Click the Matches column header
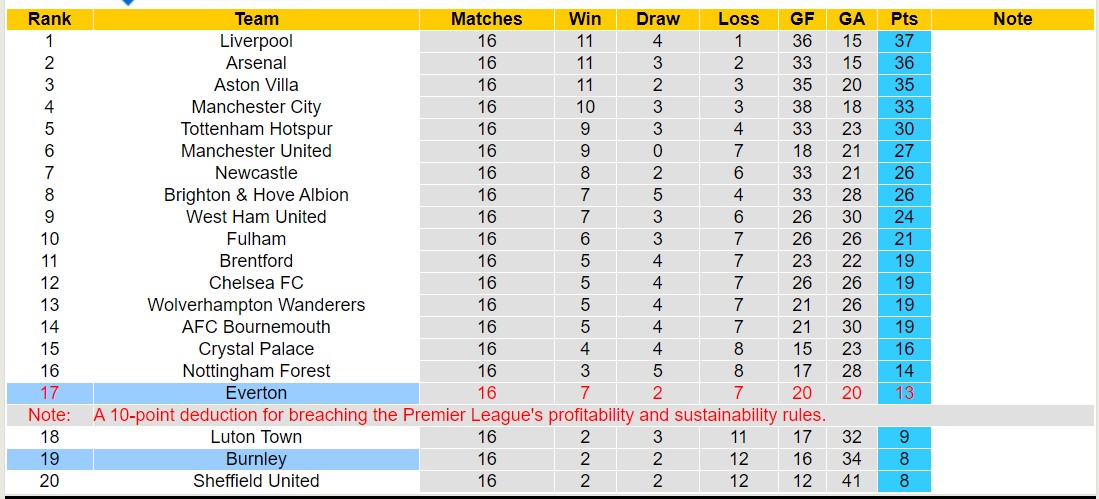1099x499 pixels. [x=486, y=19]
